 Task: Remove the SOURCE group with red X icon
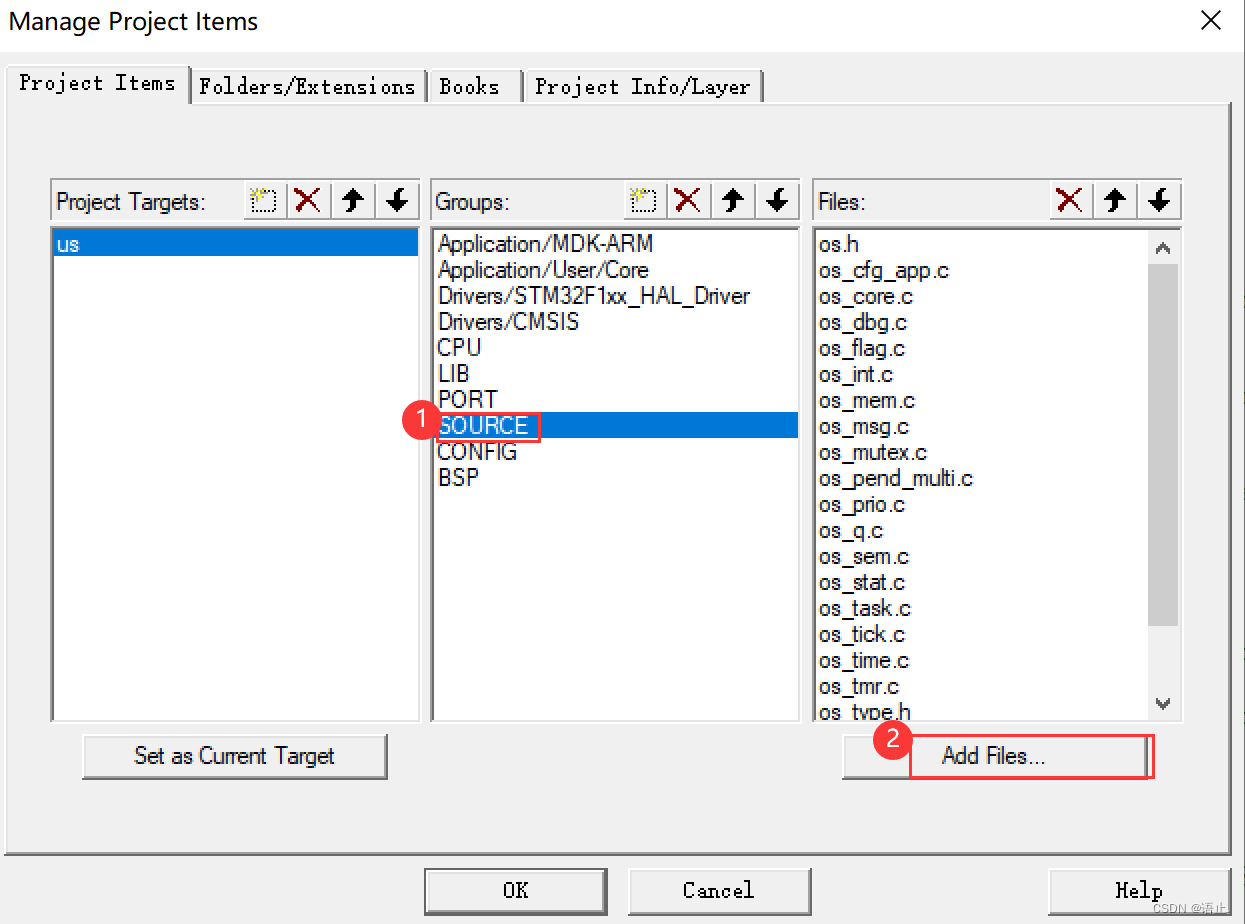click(x=688, y=200)
